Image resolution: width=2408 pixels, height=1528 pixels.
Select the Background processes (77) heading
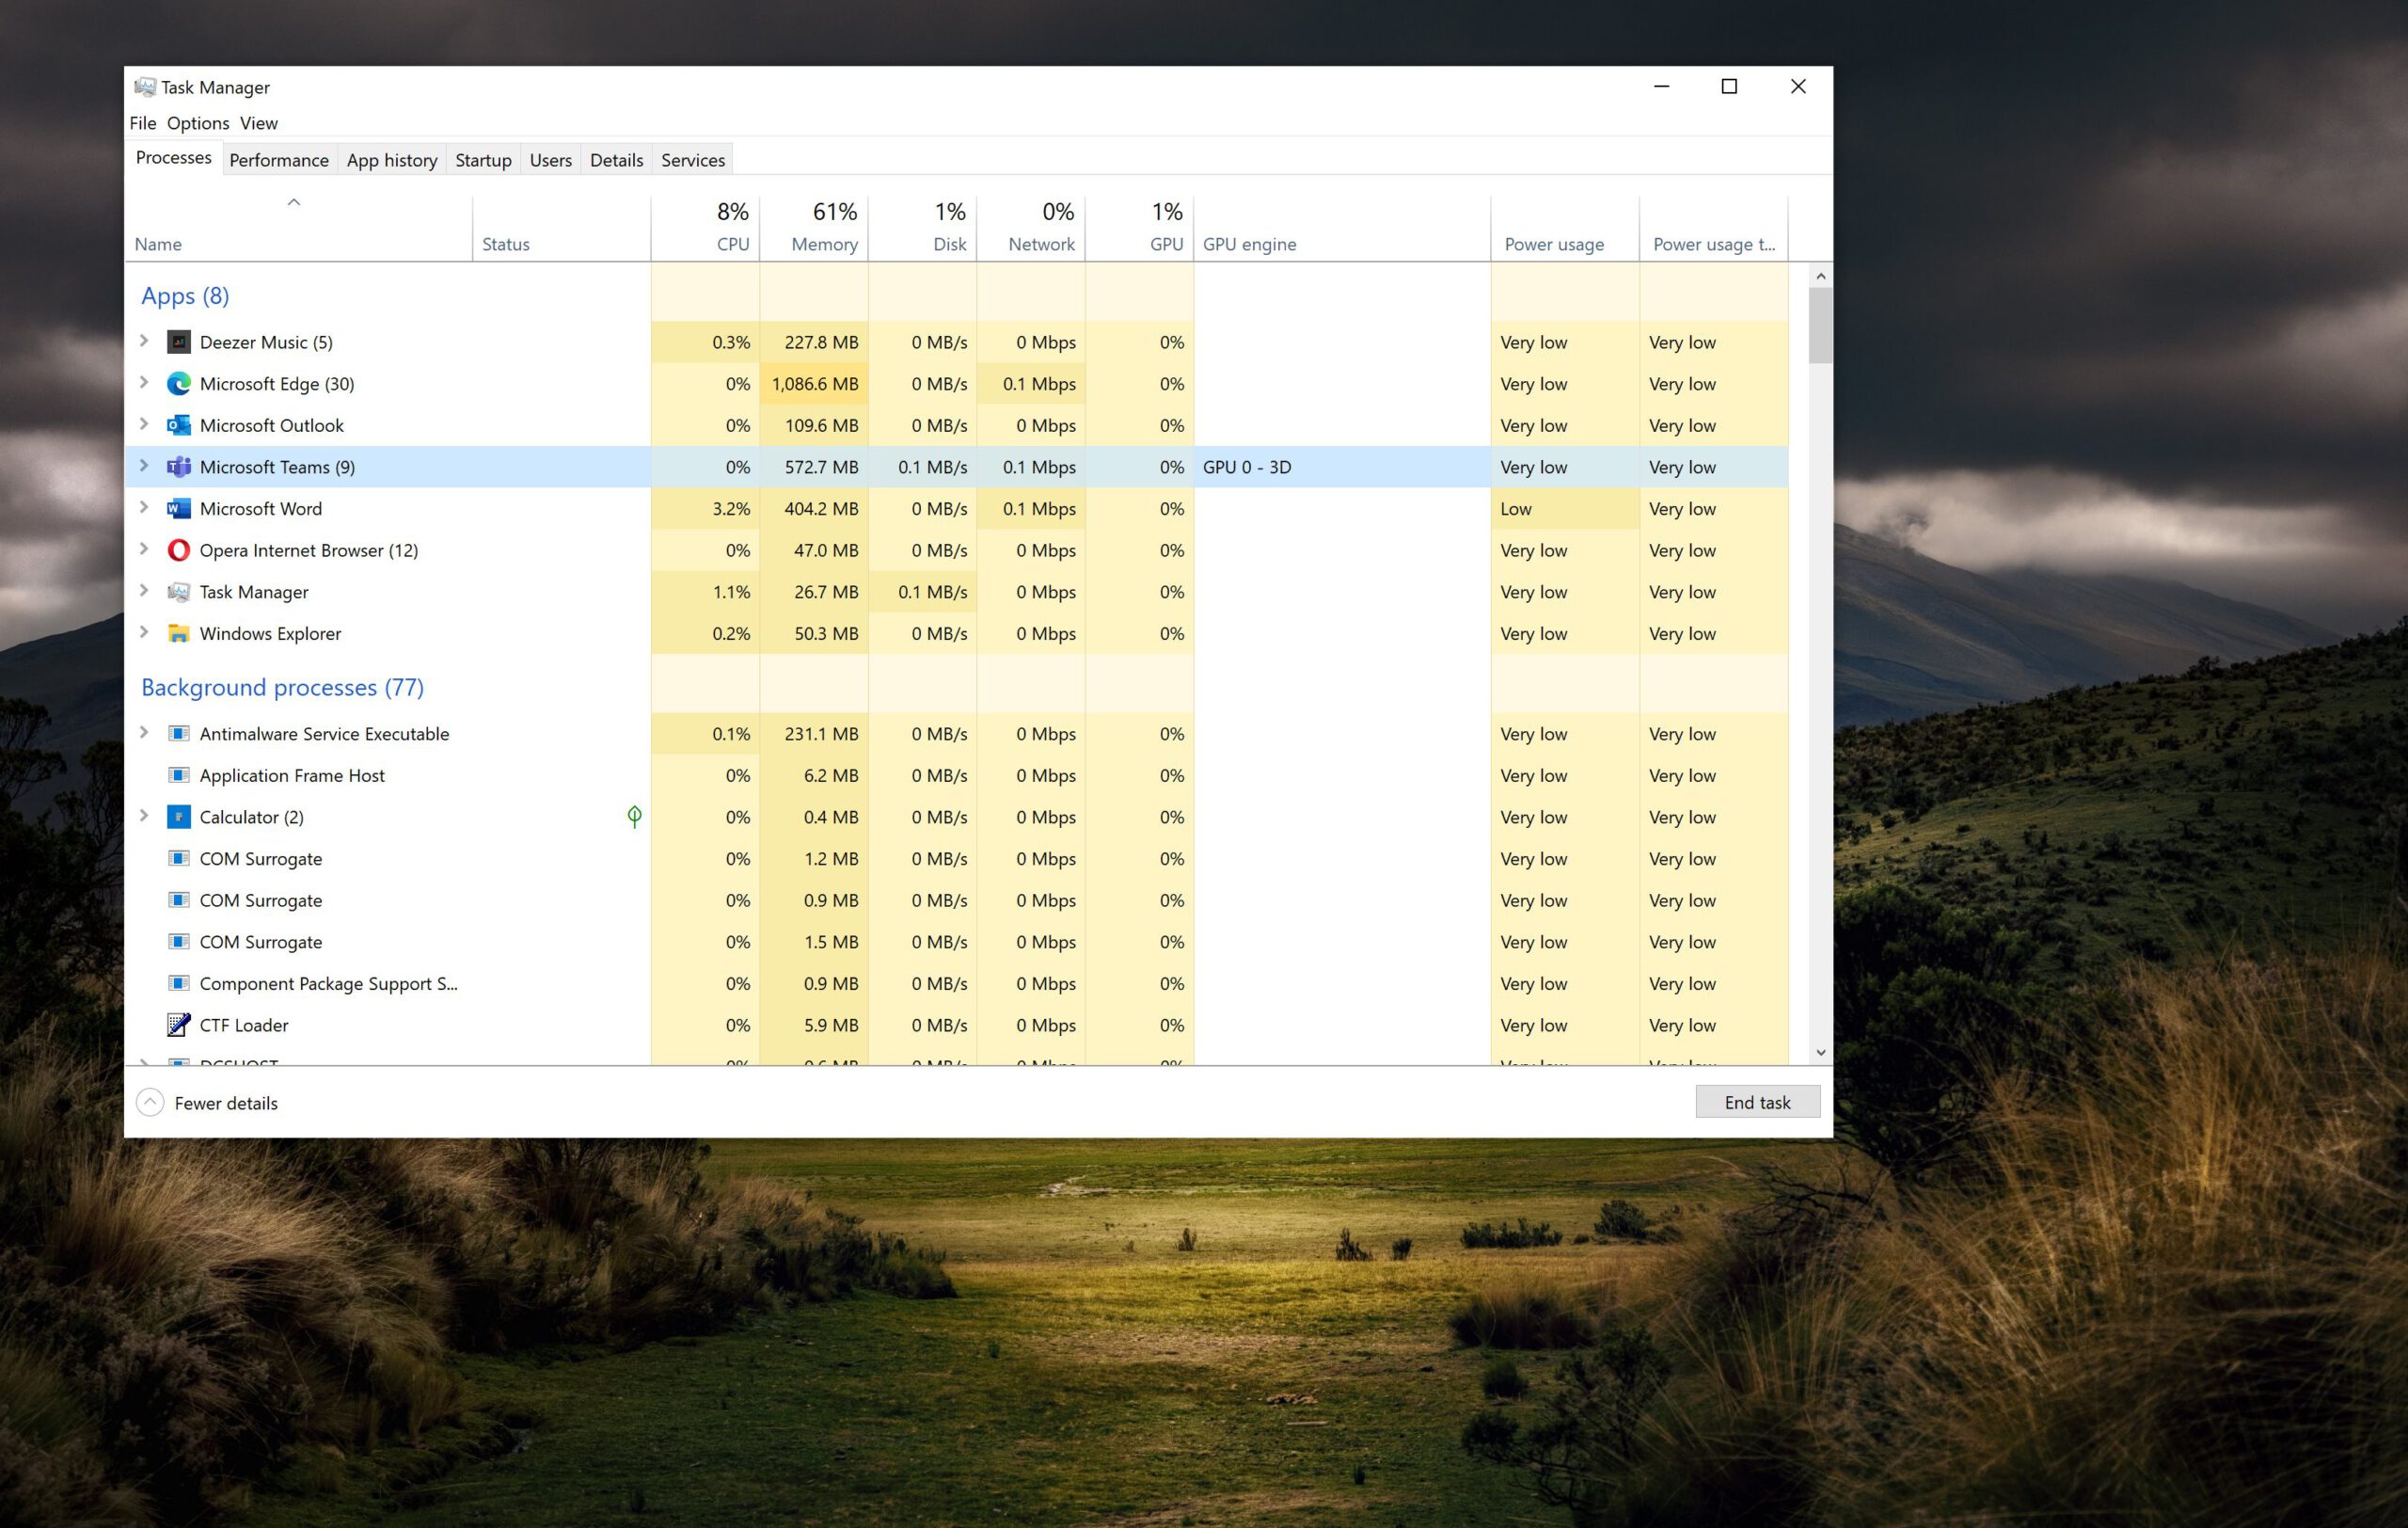click(x=282, y=687)
